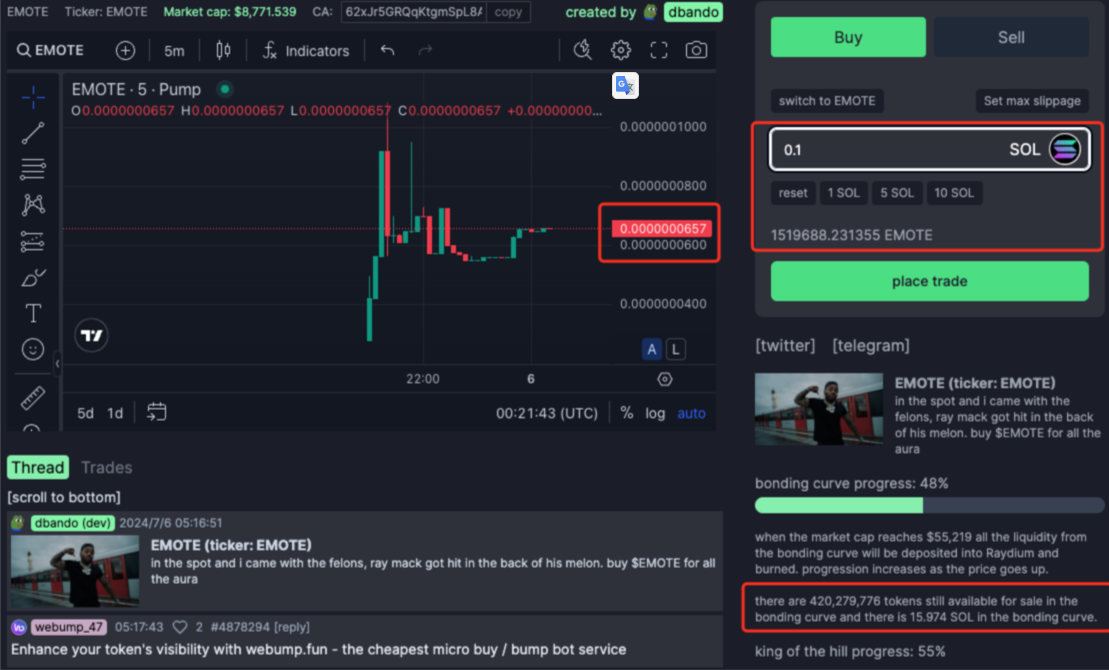
Task: Take a chart snapshot with camera icon
Action: [696, 50]
